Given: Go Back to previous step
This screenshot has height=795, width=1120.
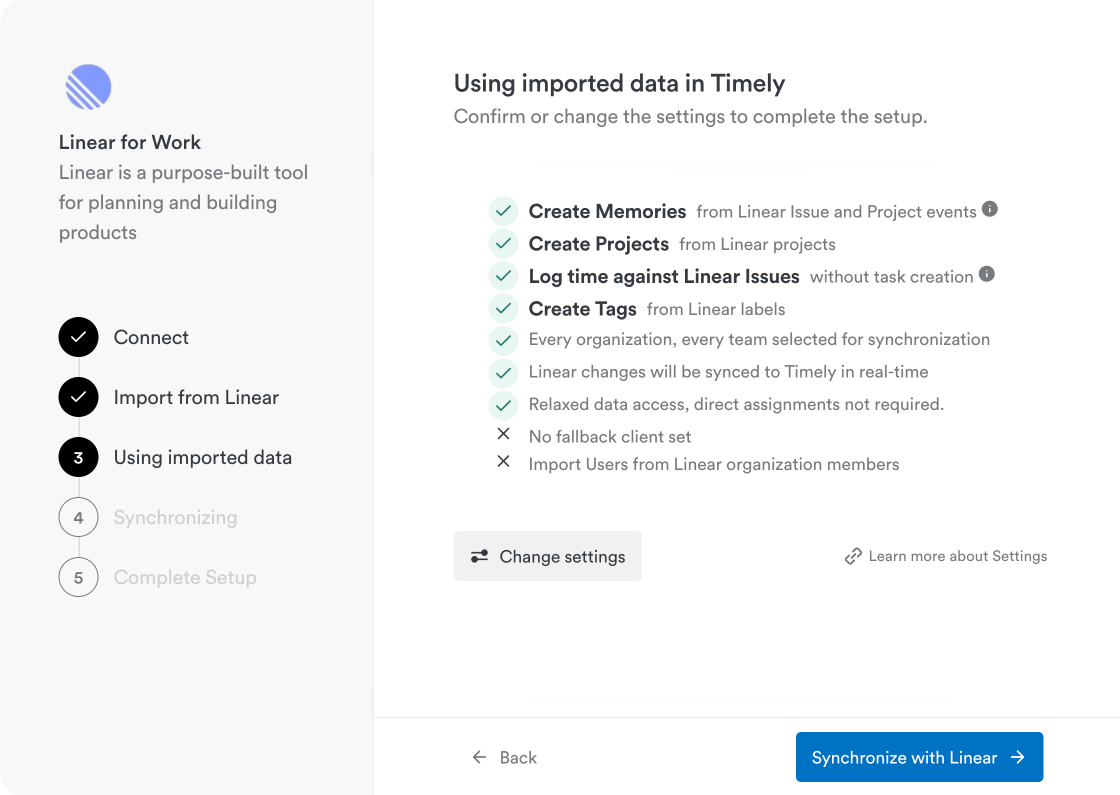Looking at the screenshot, I should click(505, 758).
